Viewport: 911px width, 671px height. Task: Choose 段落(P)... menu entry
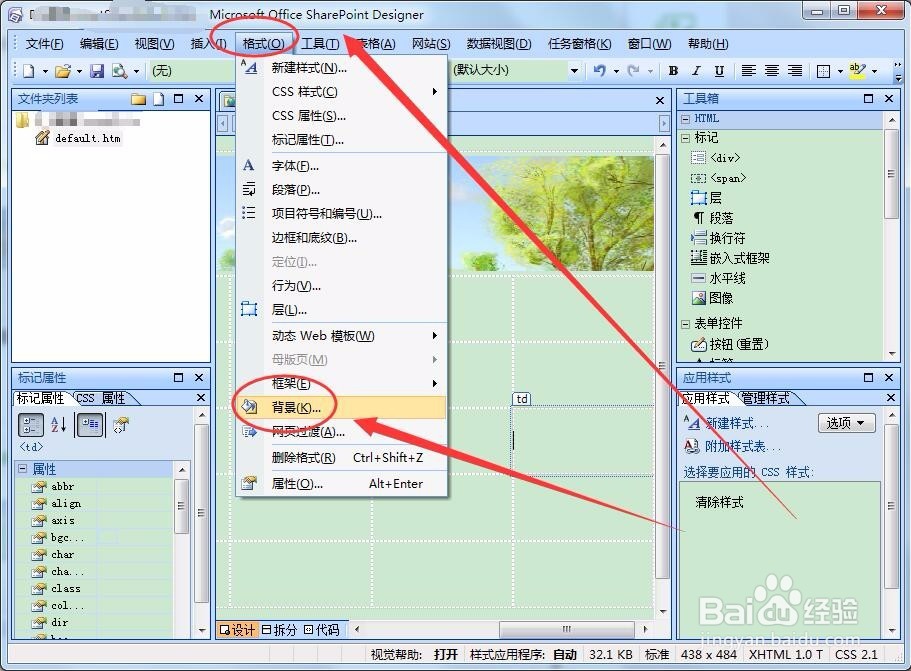(342, 190)
